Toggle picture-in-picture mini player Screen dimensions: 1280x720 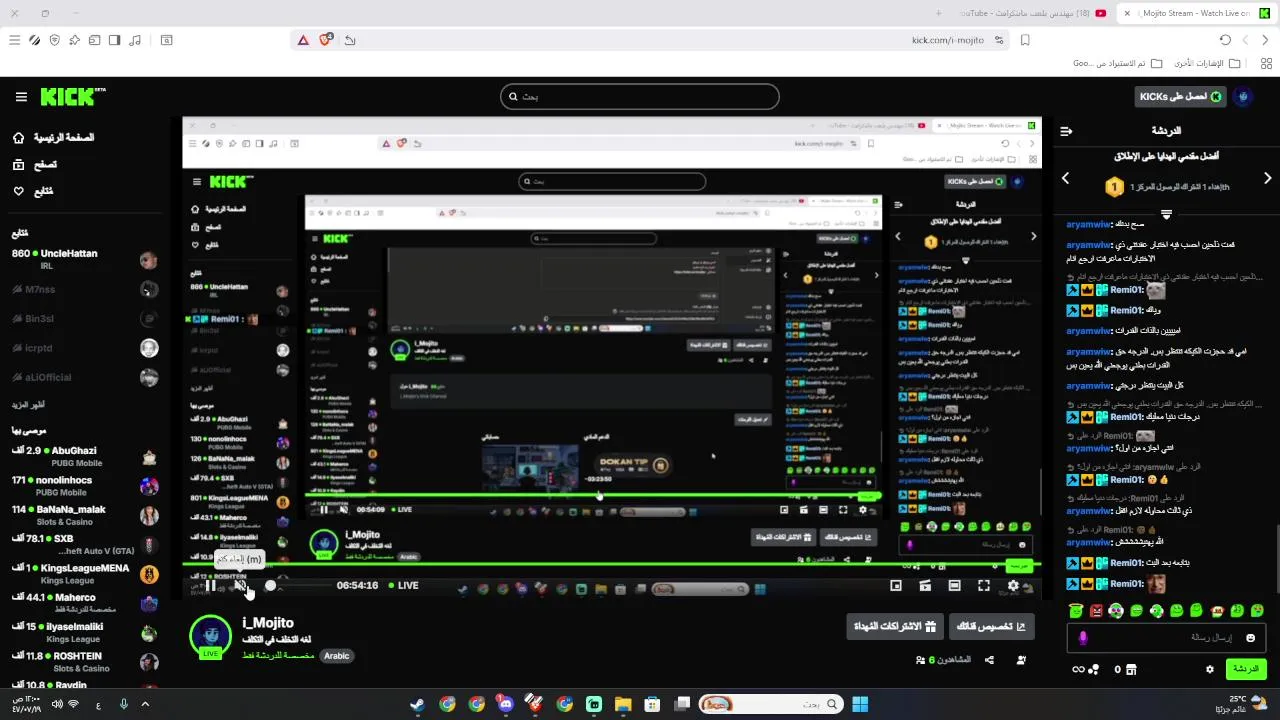coord(896,585)
